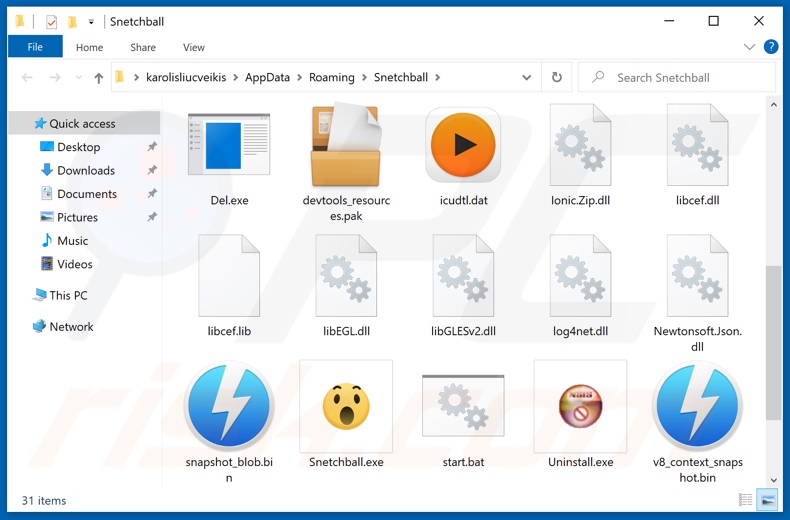Screen dimensions: 790x520
Task: Select snapshot_blob.bin lightning icon
Action: tap(229, 406)
